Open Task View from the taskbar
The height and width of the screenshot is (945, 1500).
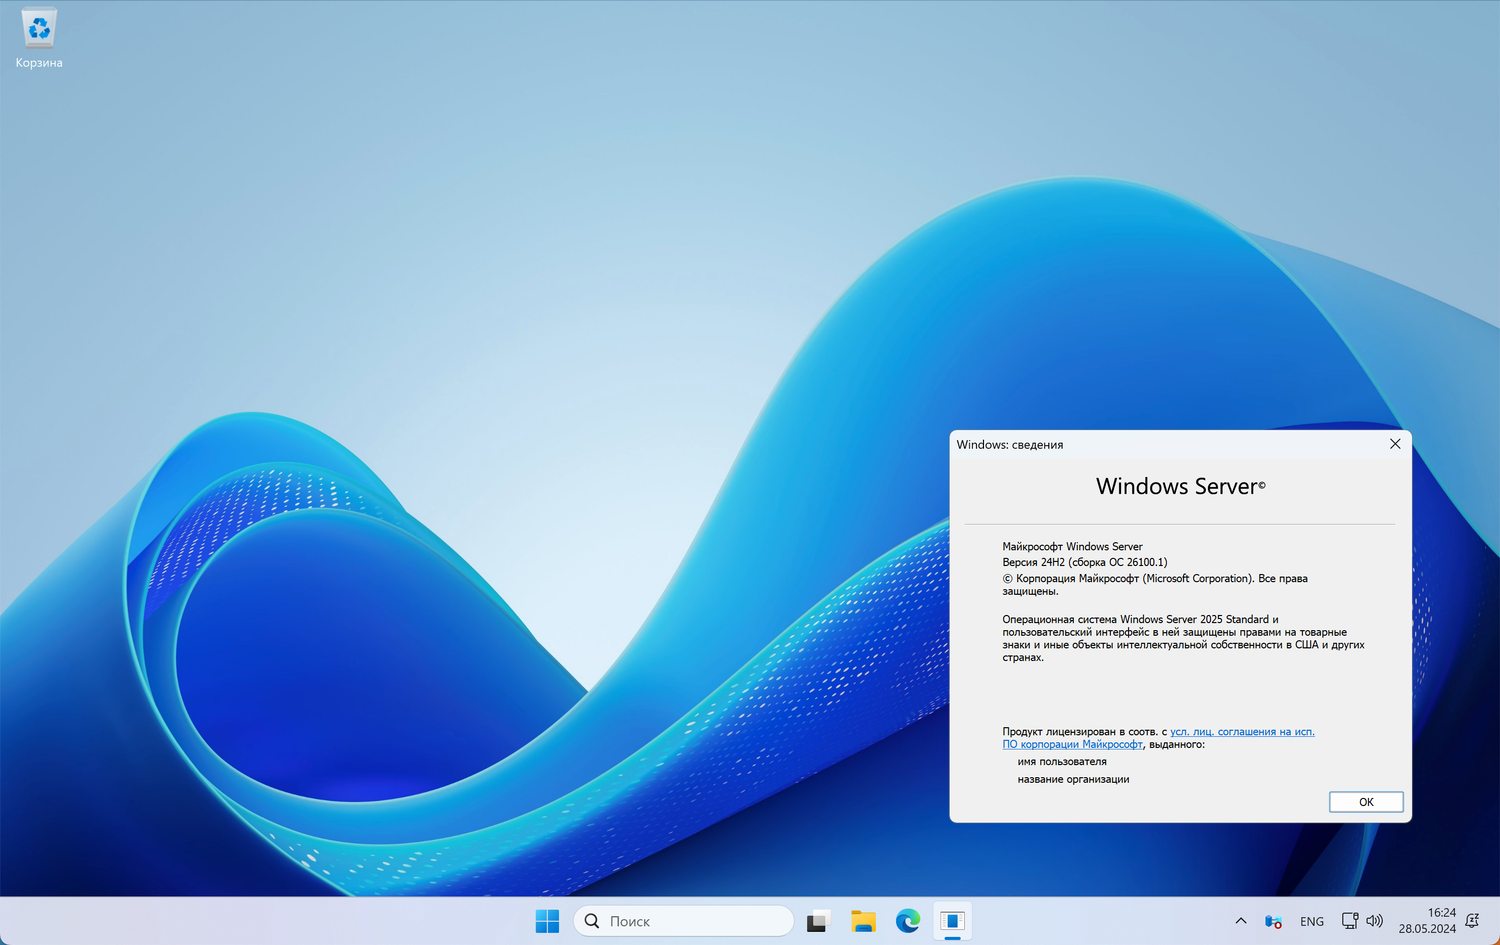click(818, 921)
